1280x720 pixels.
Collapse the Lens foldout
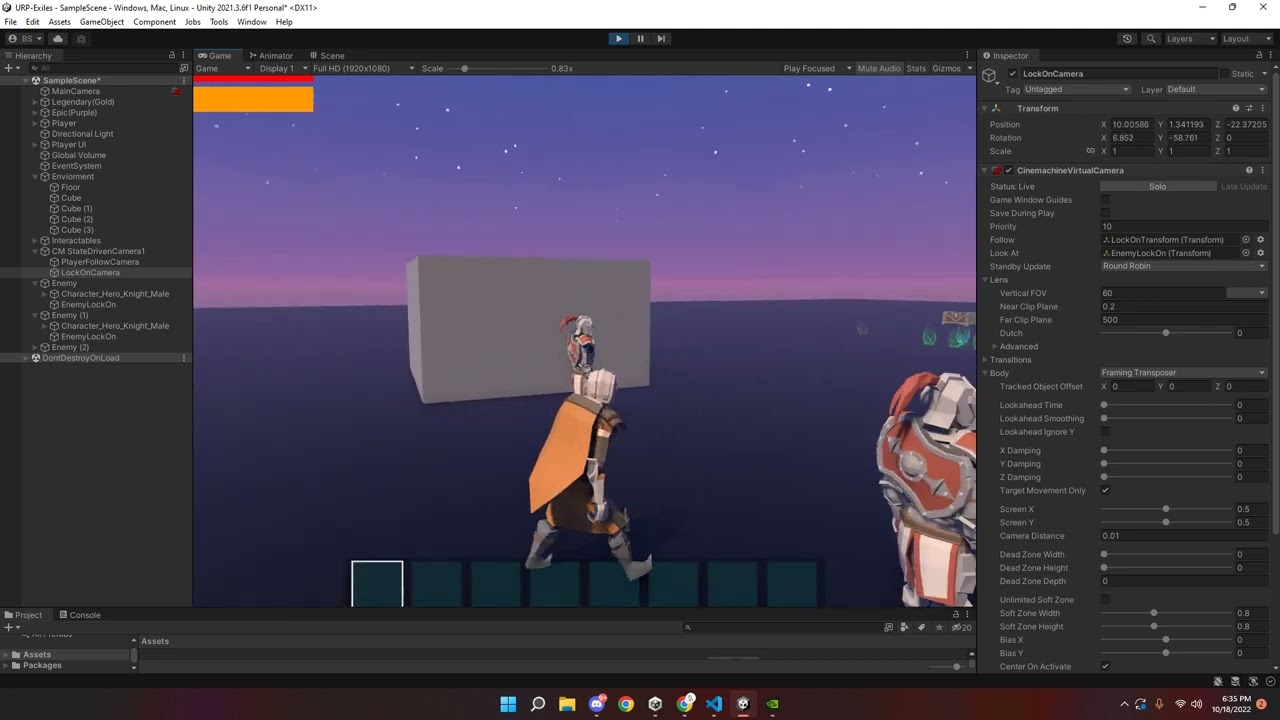[x=985, y=280]
